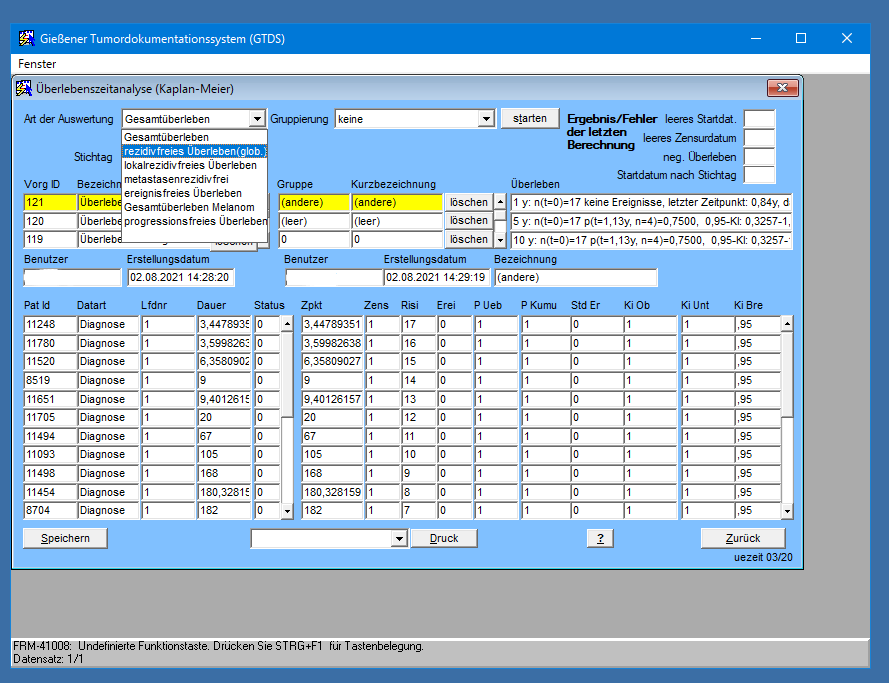Click the GTDS application icon in title bar

coord(26,39)
